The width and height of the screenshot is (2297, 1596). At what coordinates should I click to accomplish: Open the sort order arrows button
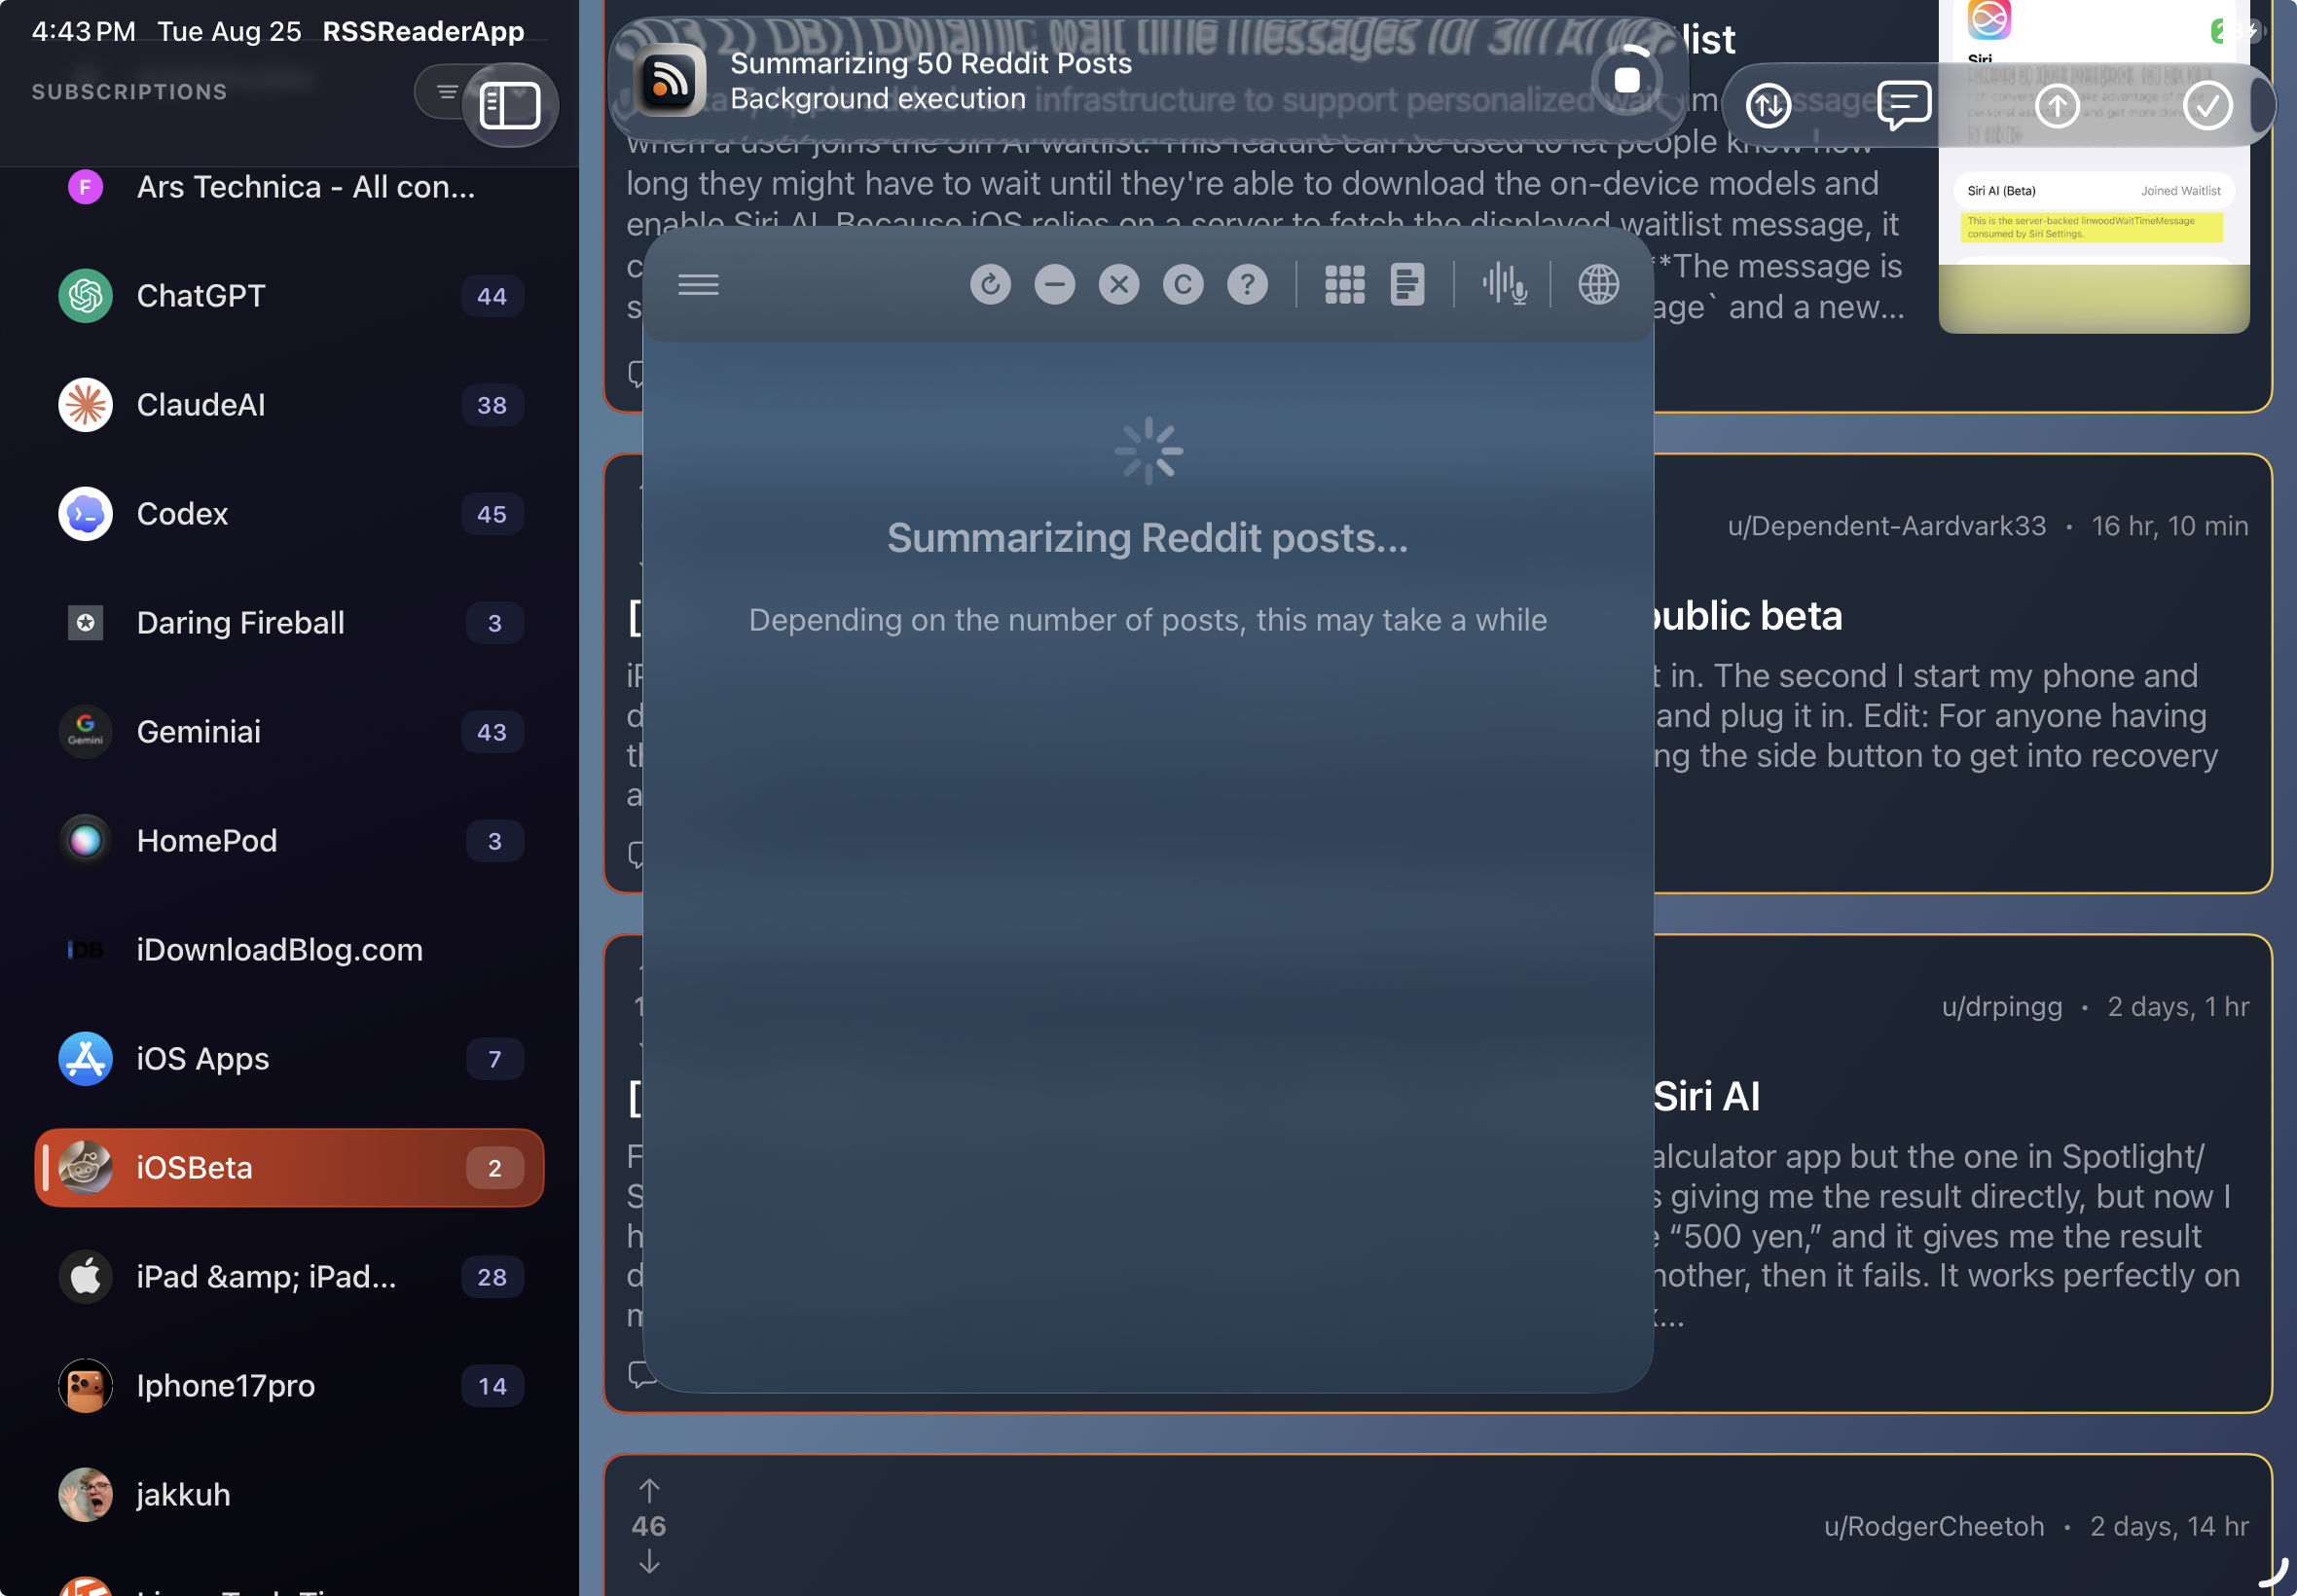coord(1768,106)
